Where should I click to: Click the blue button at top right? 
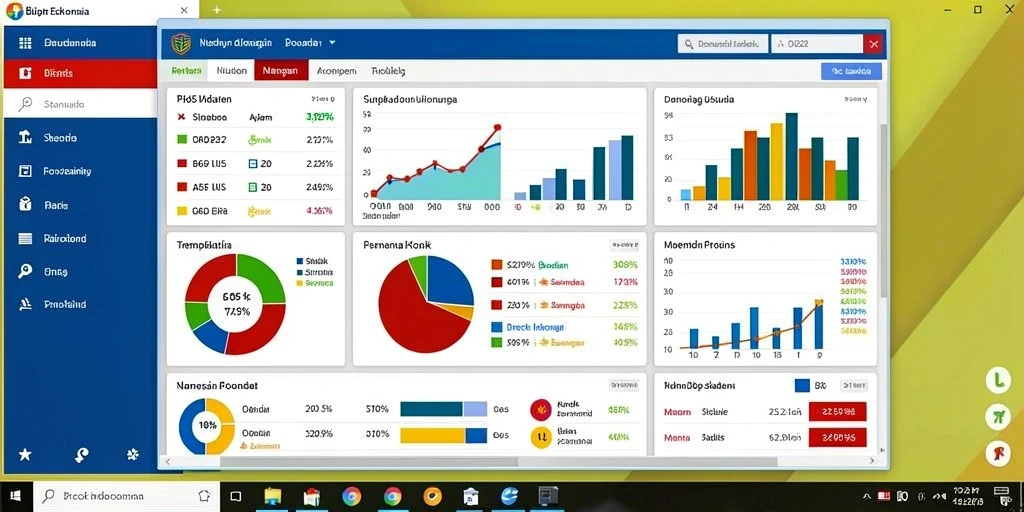pos(851,71)
